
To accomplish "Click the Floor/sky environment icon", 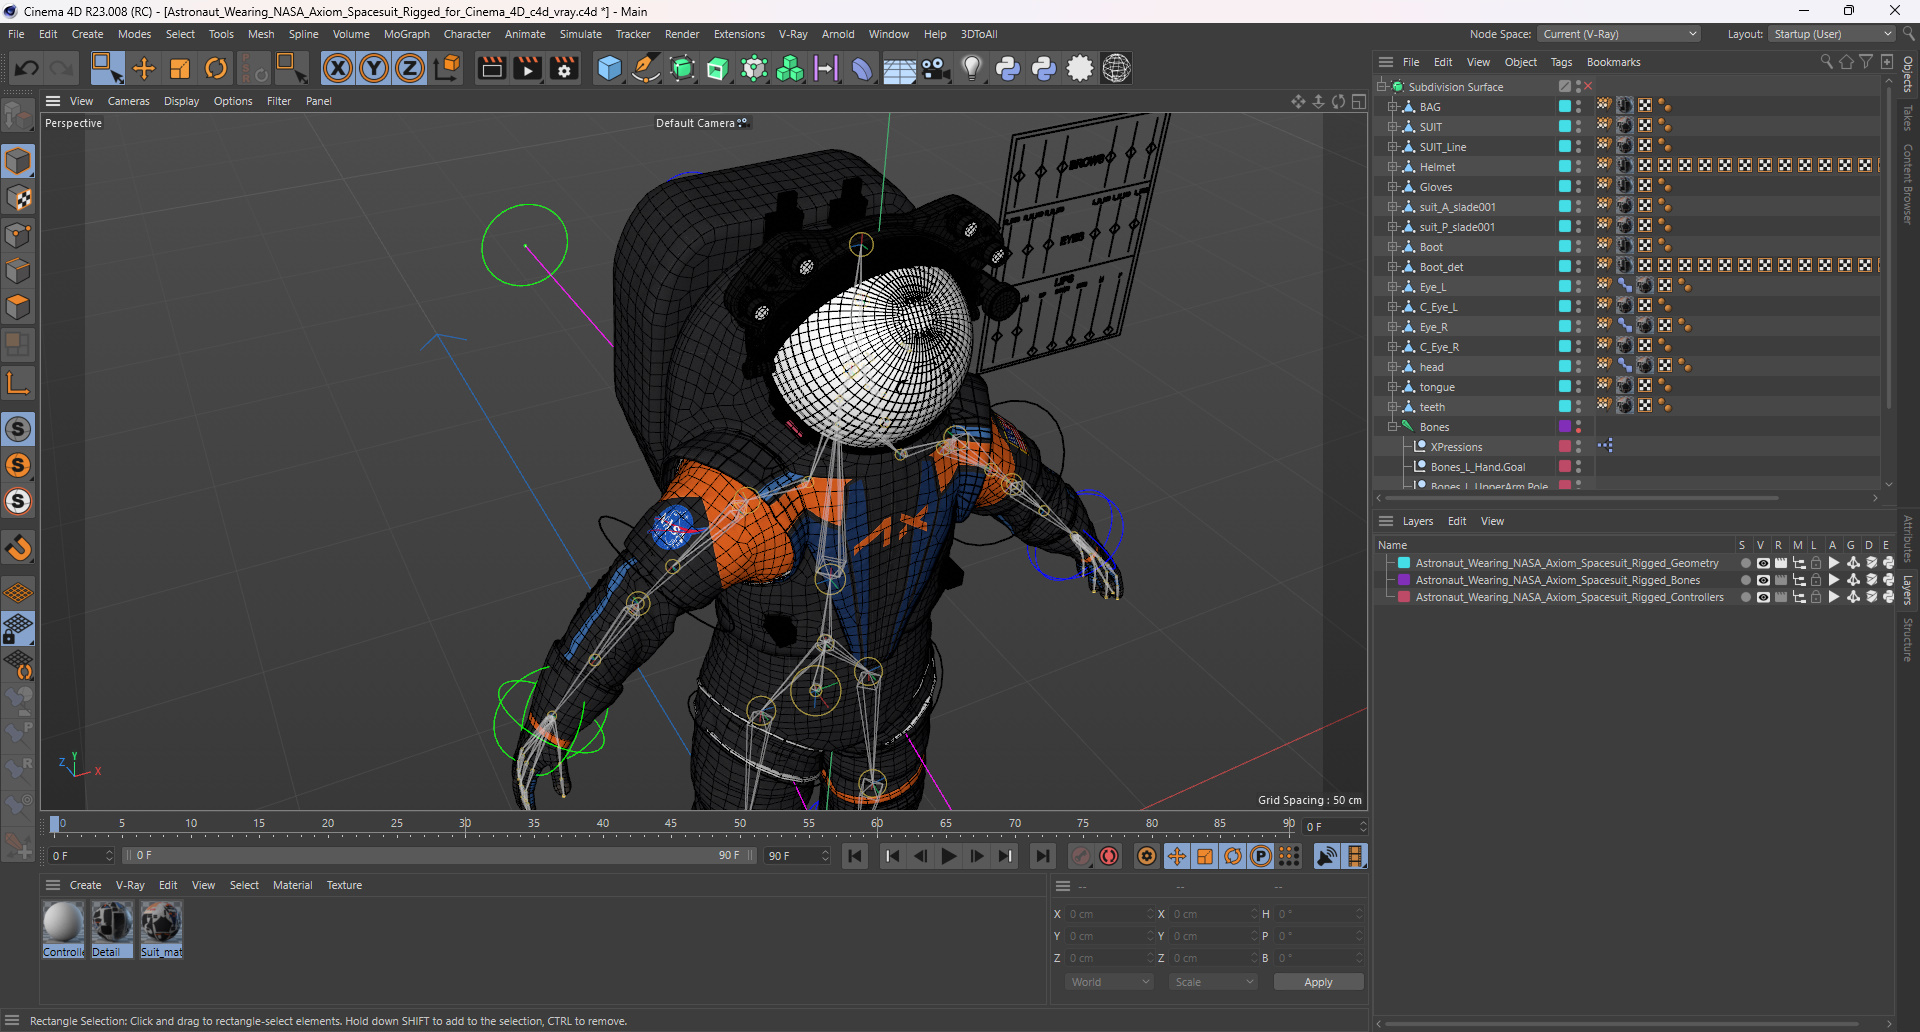I will click(899, 68).
